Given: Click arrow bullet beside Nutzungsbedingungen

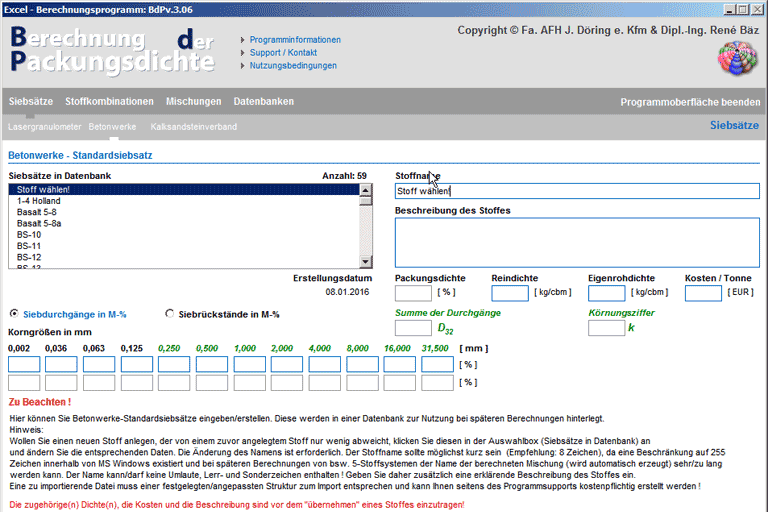Looking at the screenshot, I should click(242, 66).
